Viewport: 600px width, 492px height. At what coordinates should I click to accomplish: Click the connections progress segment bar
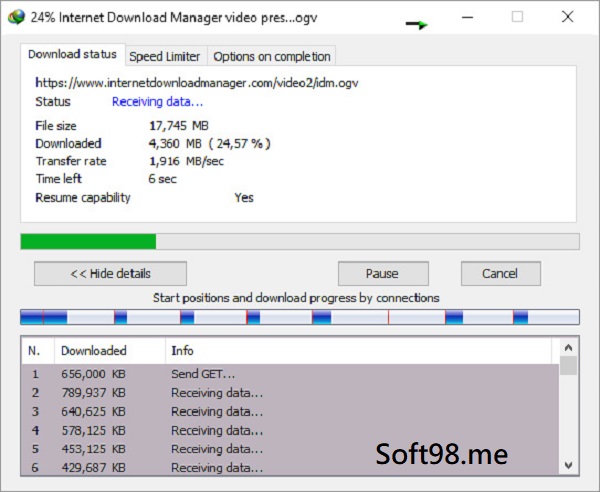click(300, 317)
